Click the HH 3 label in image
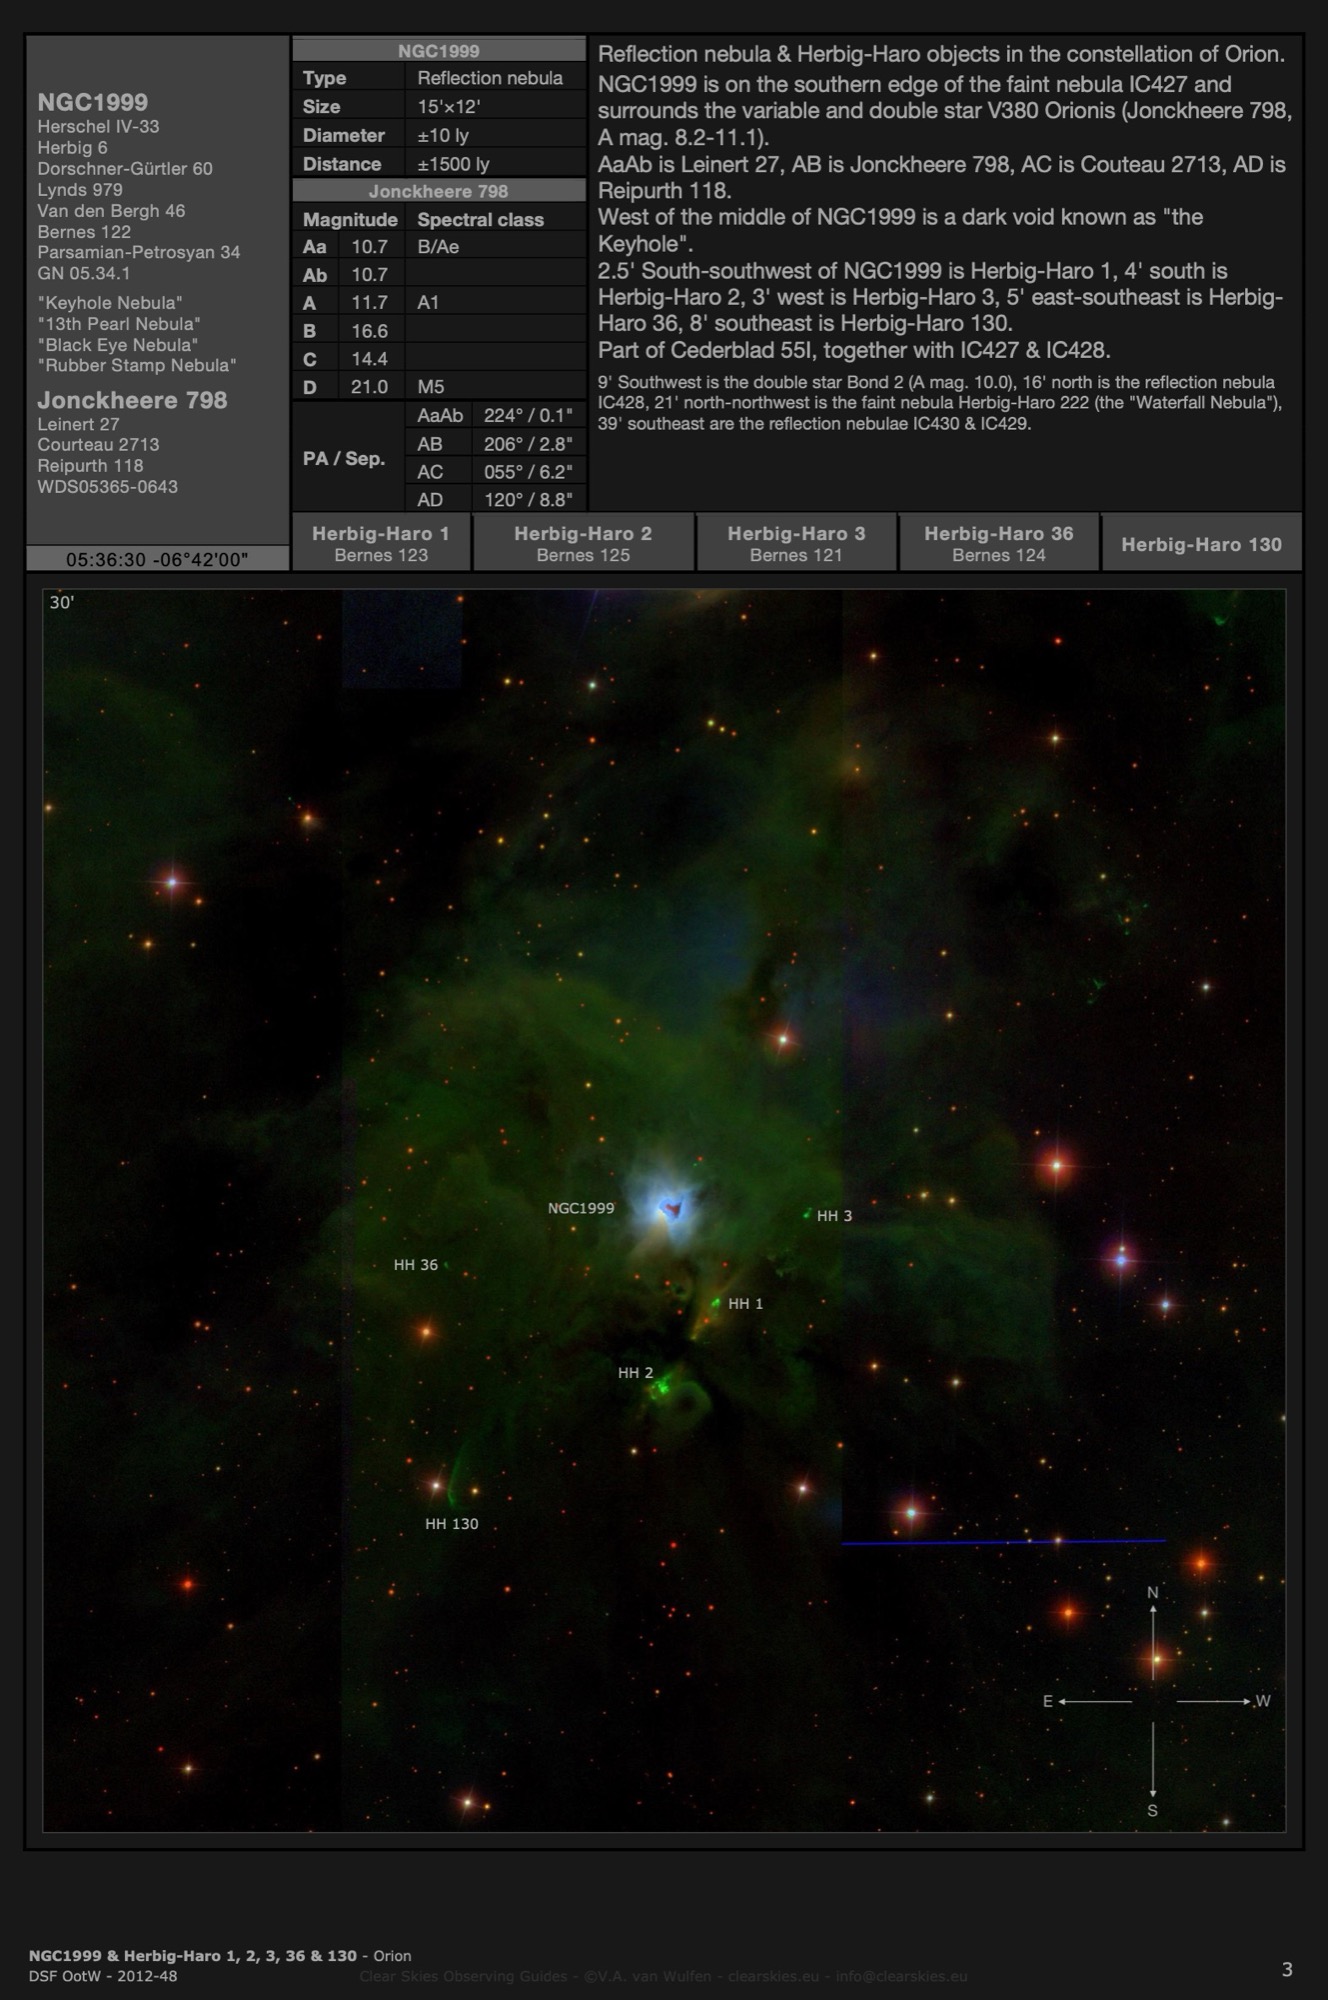Screen dimensions: 1328x2000 [x=834, y=1216]
